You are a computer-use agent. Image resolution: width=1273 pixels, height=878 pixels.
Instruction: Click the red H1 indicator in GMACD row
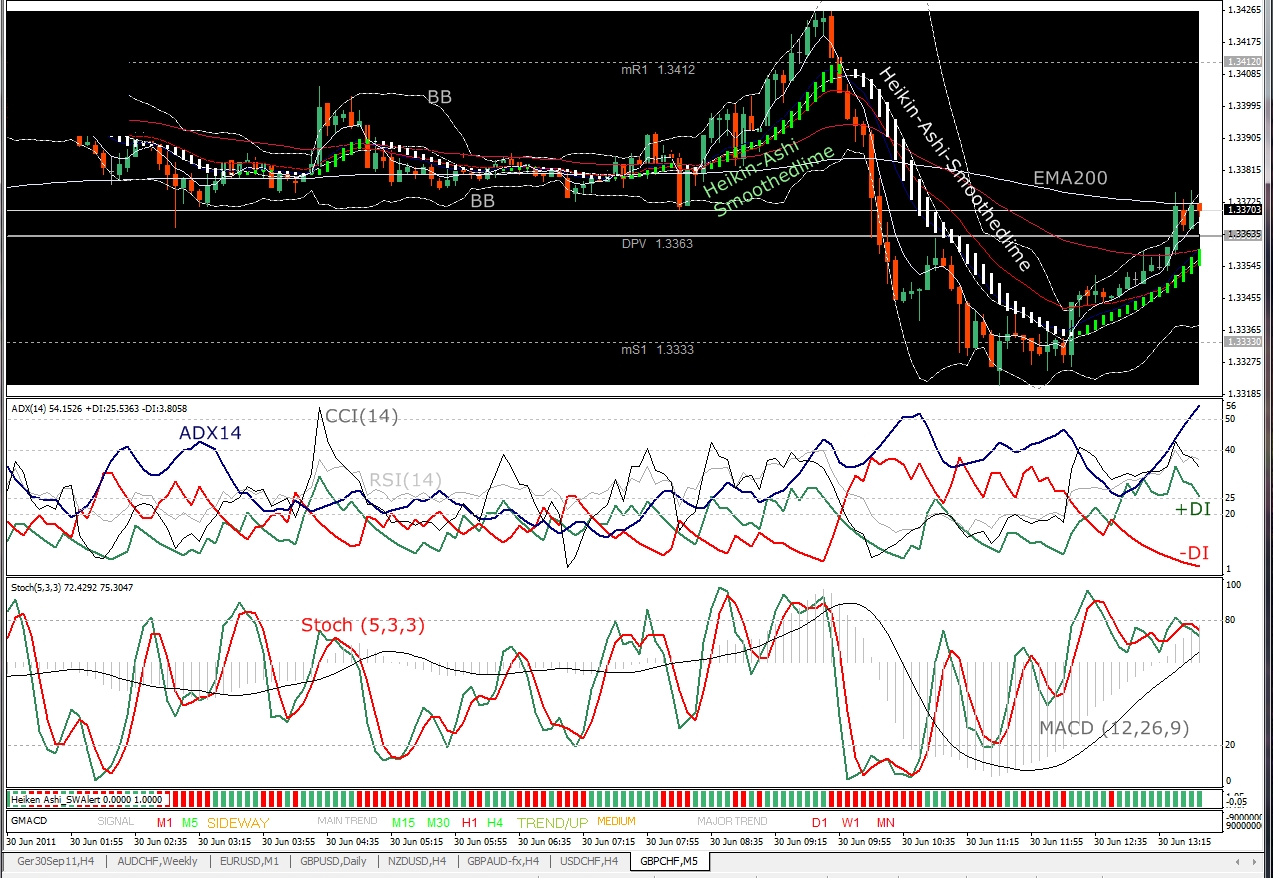[470, 822]
